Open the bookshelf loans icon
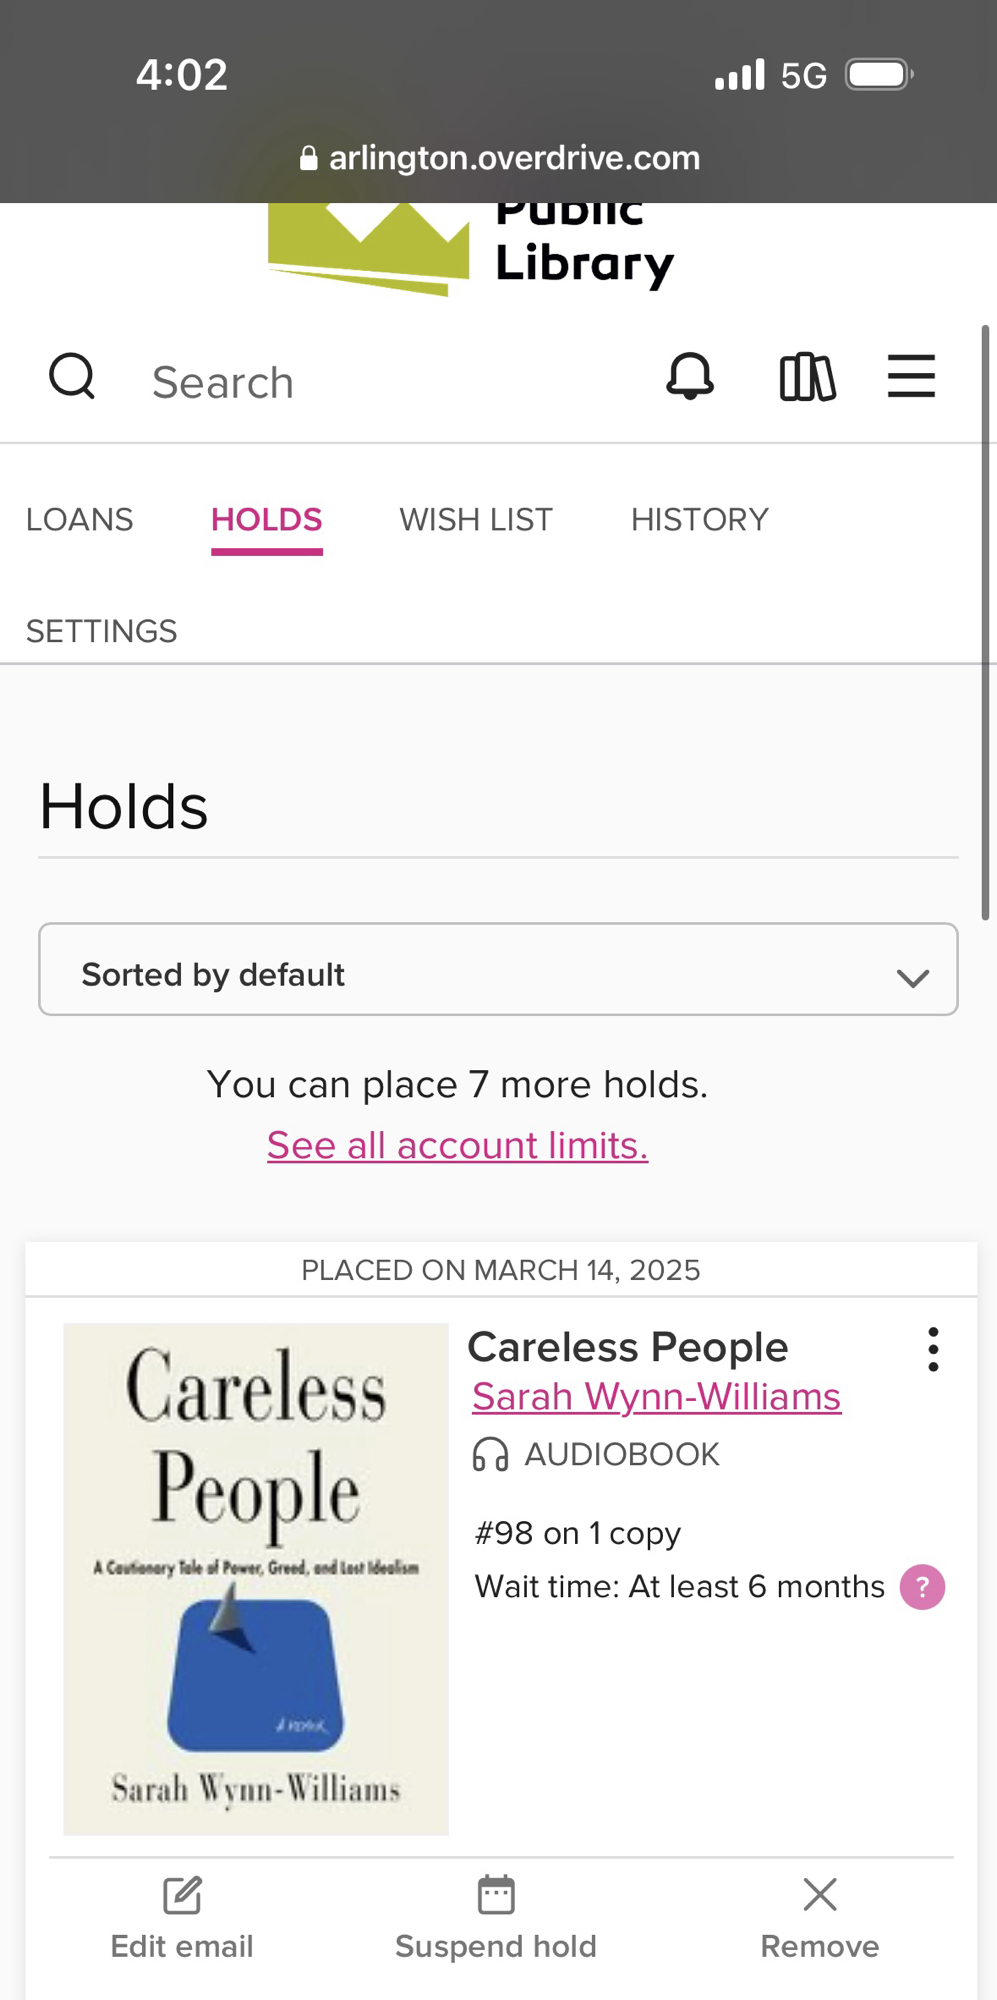This screenshot has width=997, height=2000. 807,377
